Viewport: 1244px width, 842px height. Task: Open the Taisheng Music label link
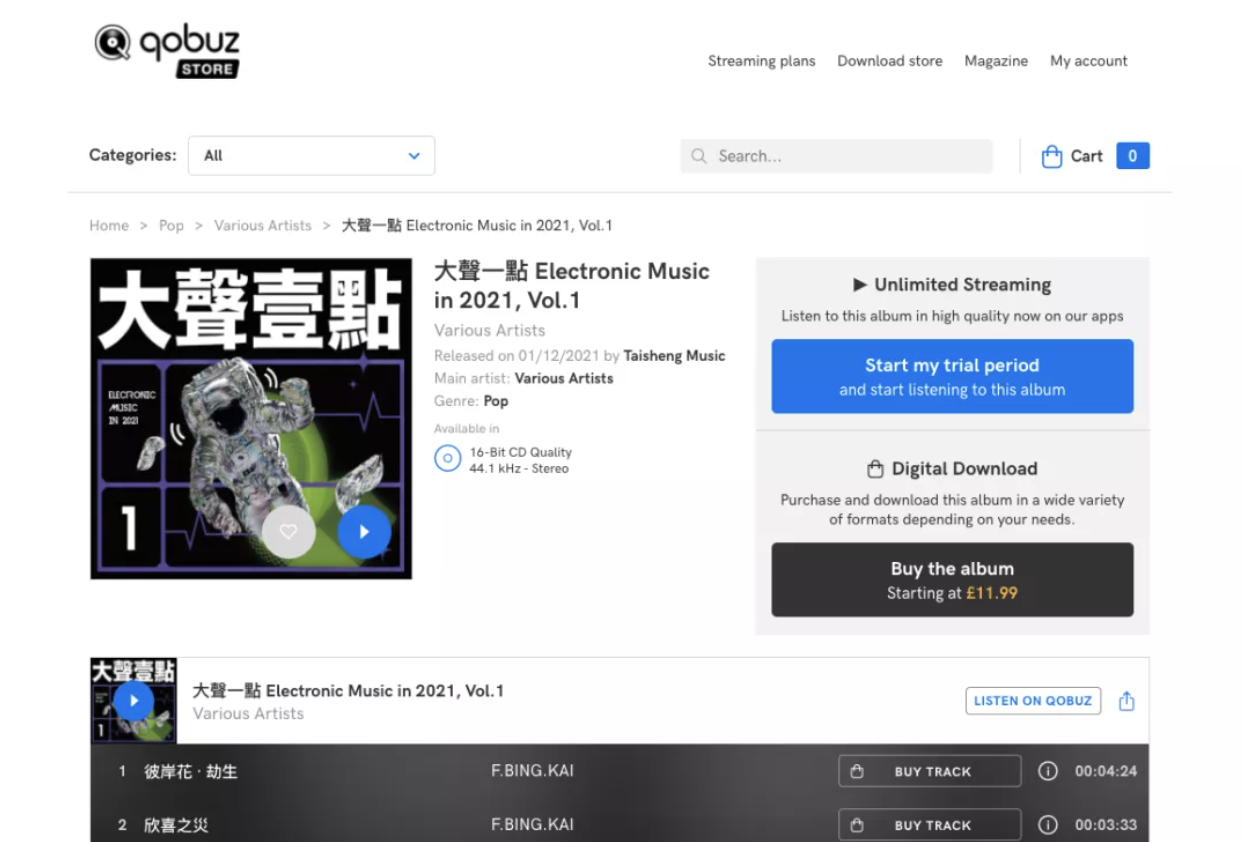[674, 356]
